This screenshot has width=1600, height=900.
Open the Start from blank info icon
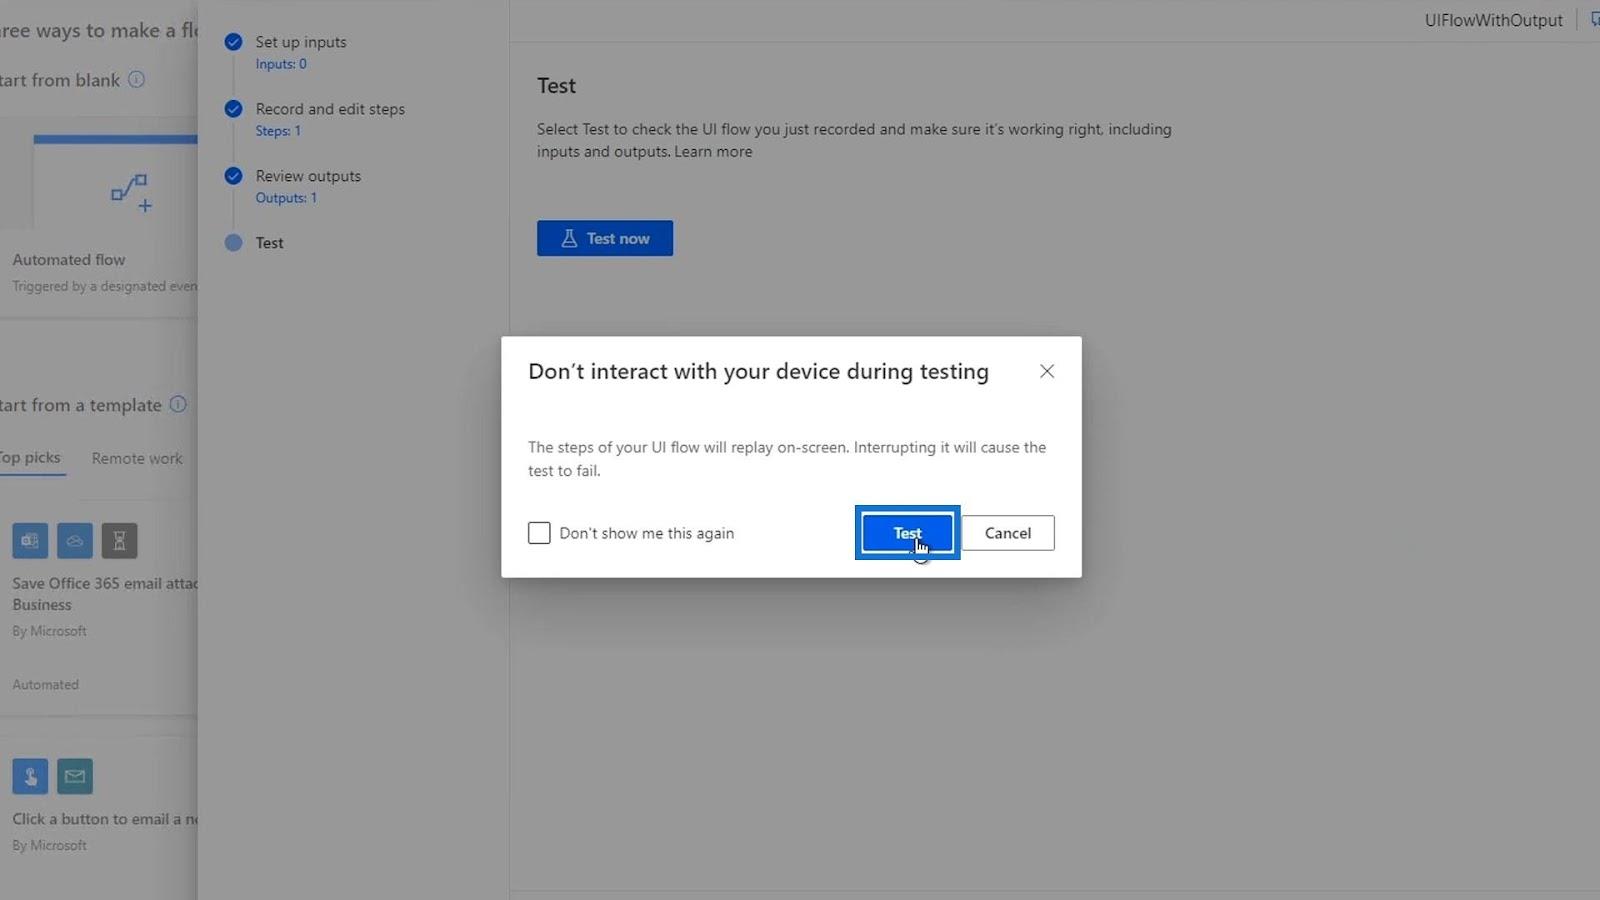(x=137, y=79)
